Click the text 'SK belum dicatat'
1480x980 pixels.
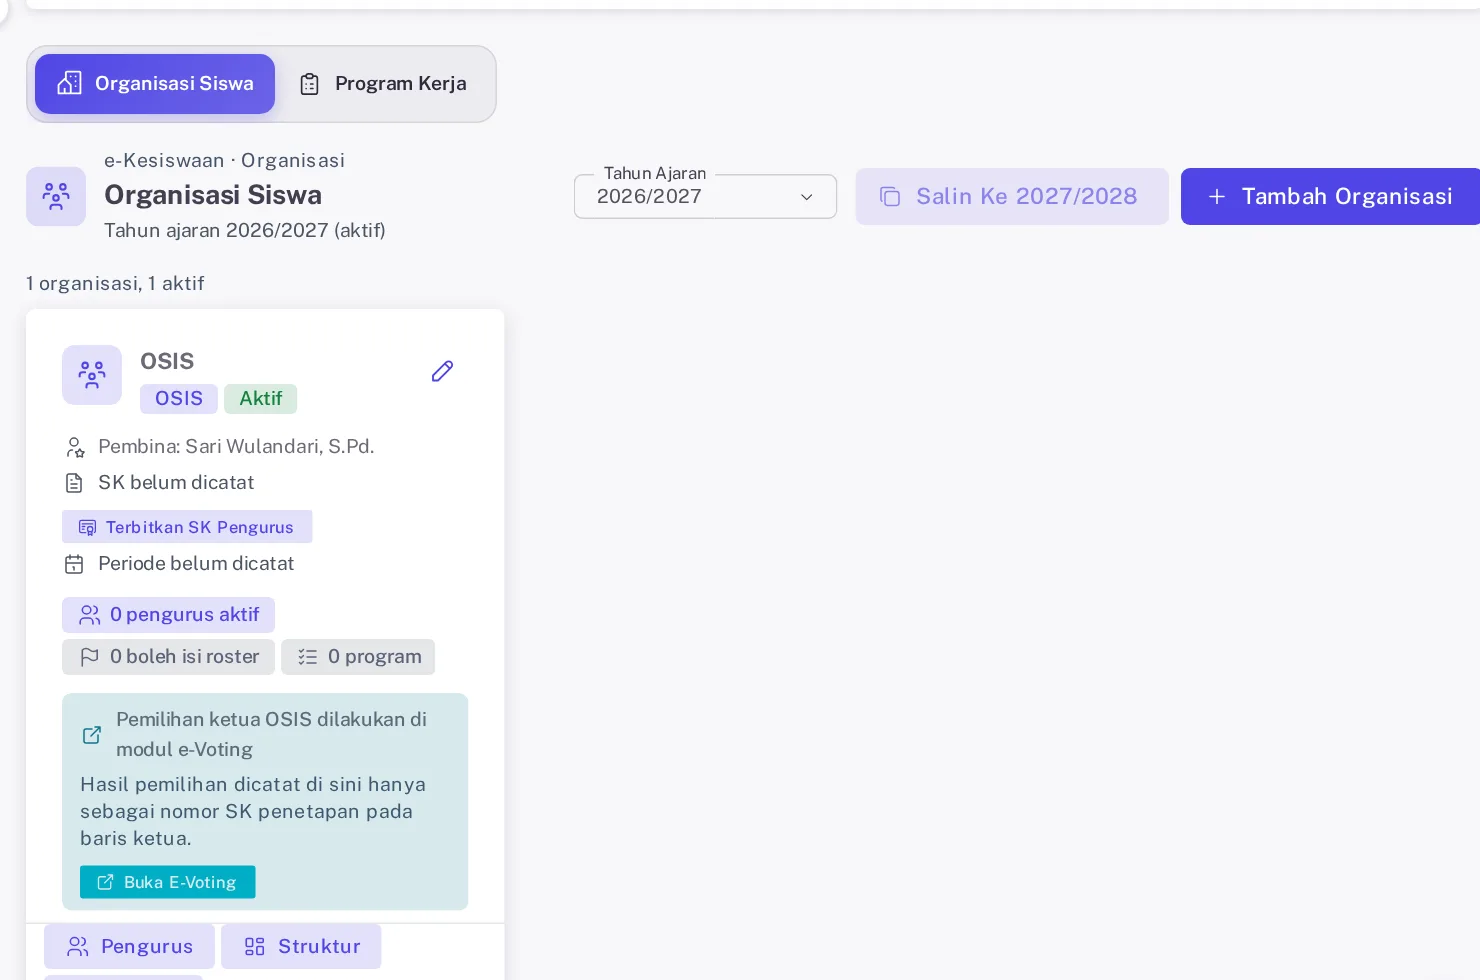tap(176, 482)
